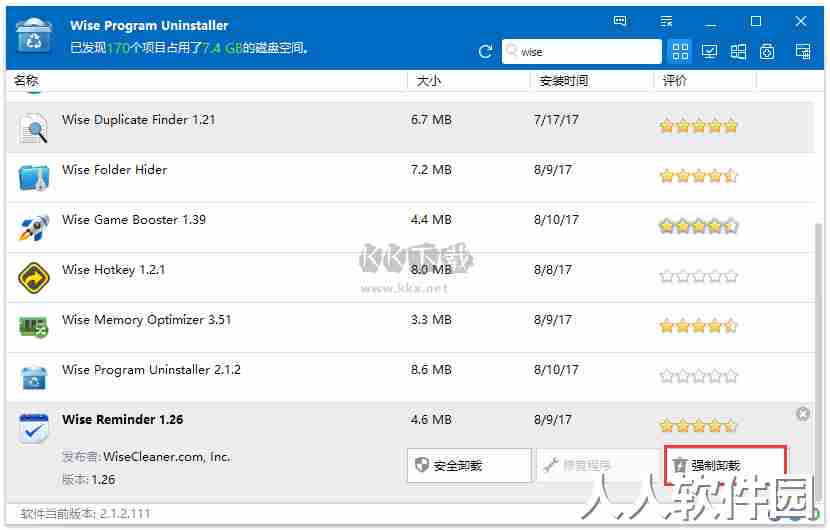Rate Wise Program Uninstaller 2.1.2 empty stars
The height and width of the screenshot is (530, 830).
click(698, 376)
